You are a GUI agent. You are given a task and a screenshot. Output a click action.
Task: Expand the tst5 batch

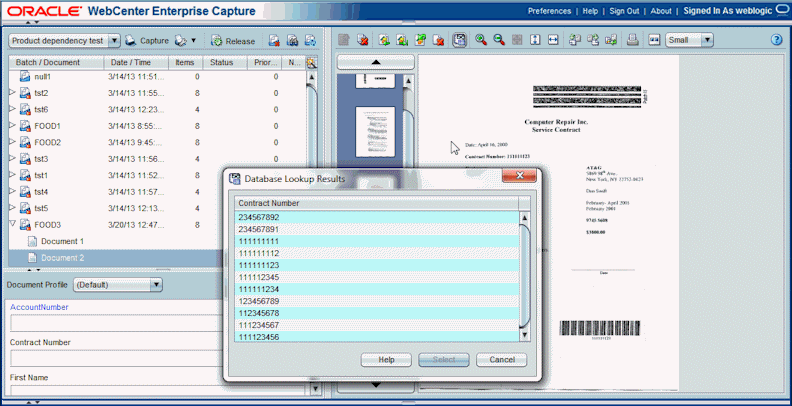pyautogui.click(x=13, y=208)
